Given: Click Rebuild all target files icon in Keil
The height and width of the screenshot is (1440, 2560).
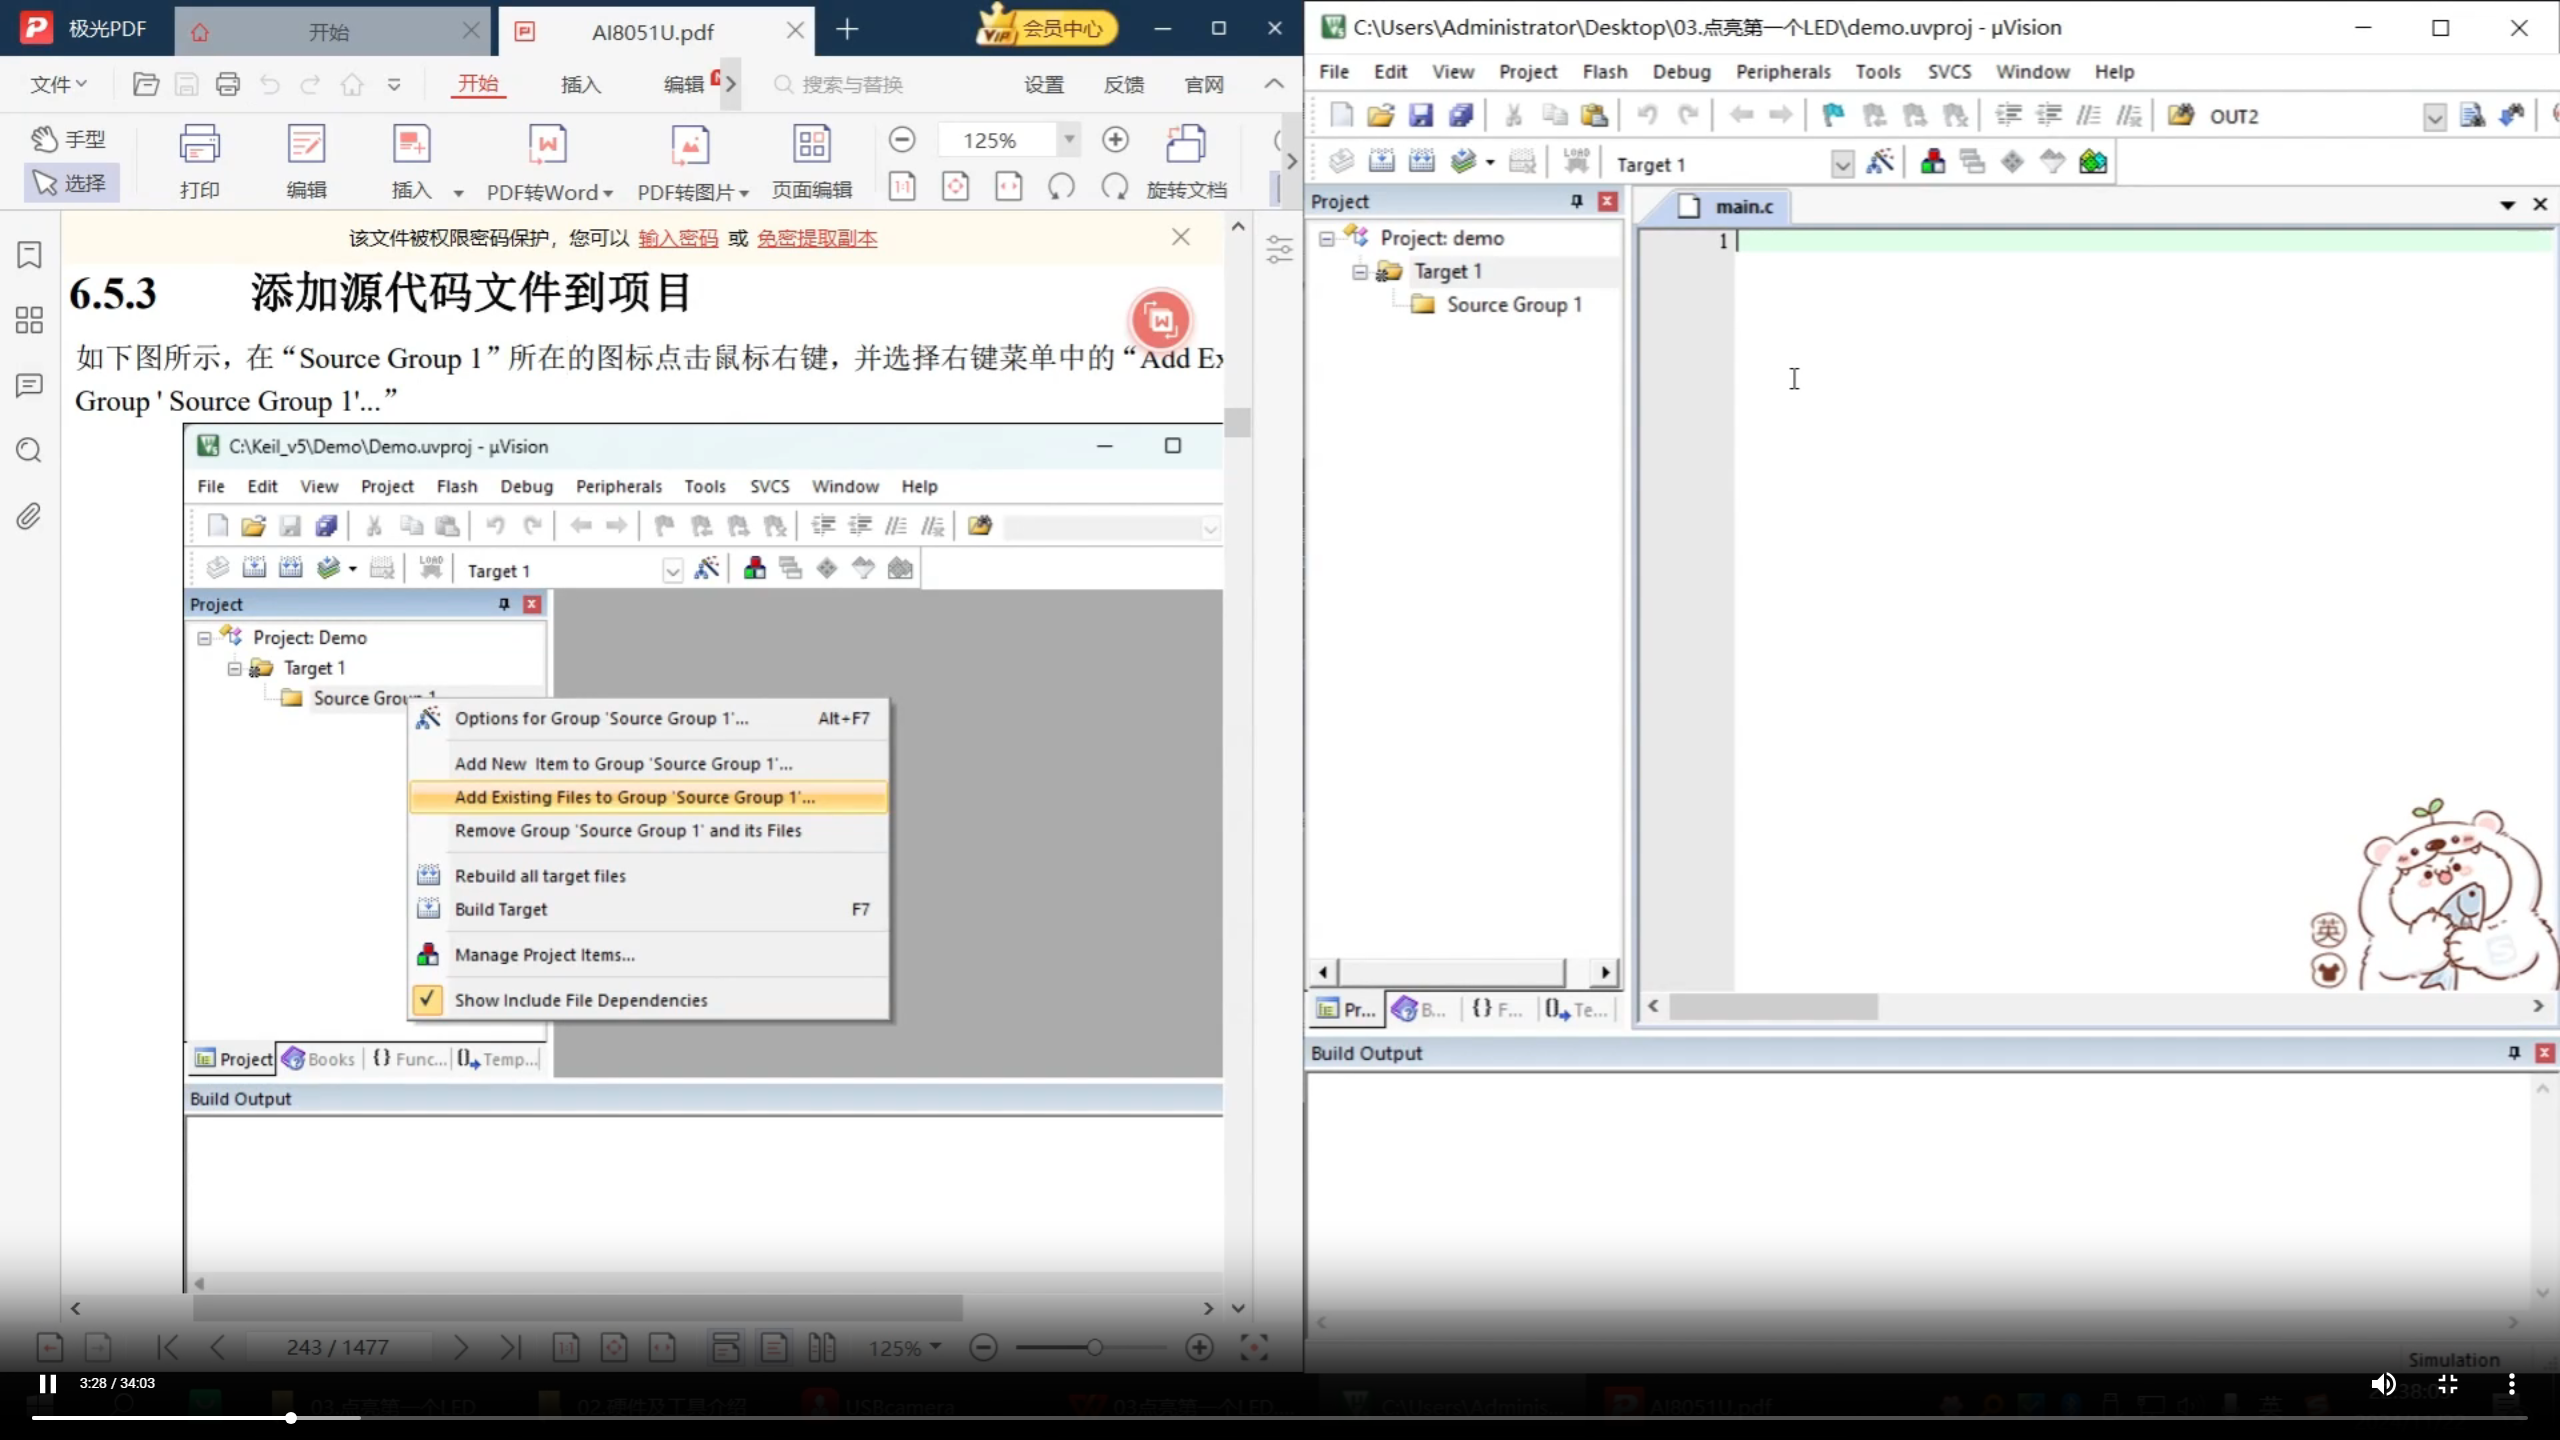Looking at the screenshot, I should coord(1422,161).
